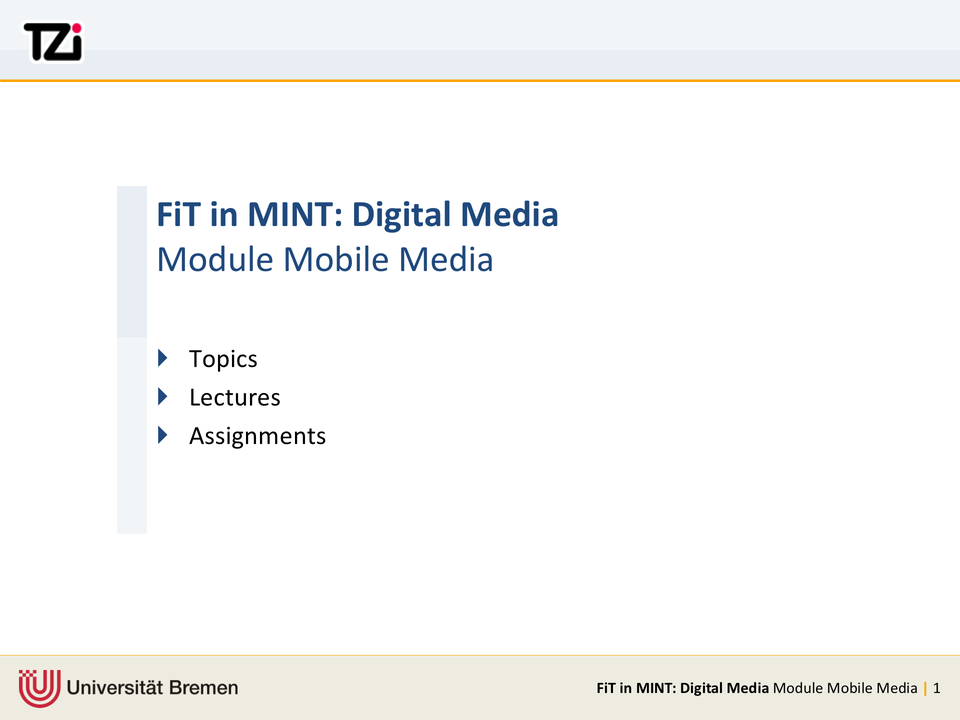This screenshot has height=720, width=960.
Task: Select the footer text 'Module Mobile Media'
Action: click(845, 688)
